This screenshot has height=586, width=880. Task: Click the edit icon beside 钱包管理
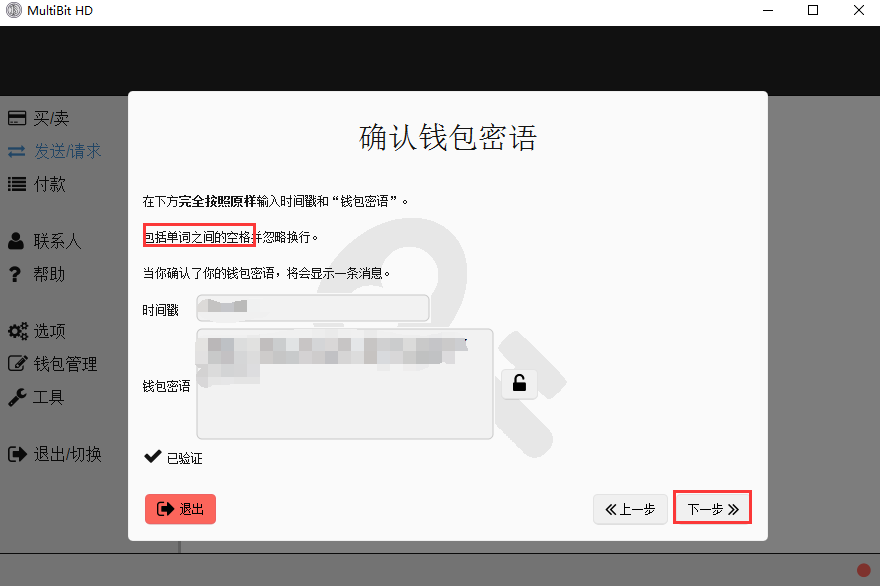[17, 363]
